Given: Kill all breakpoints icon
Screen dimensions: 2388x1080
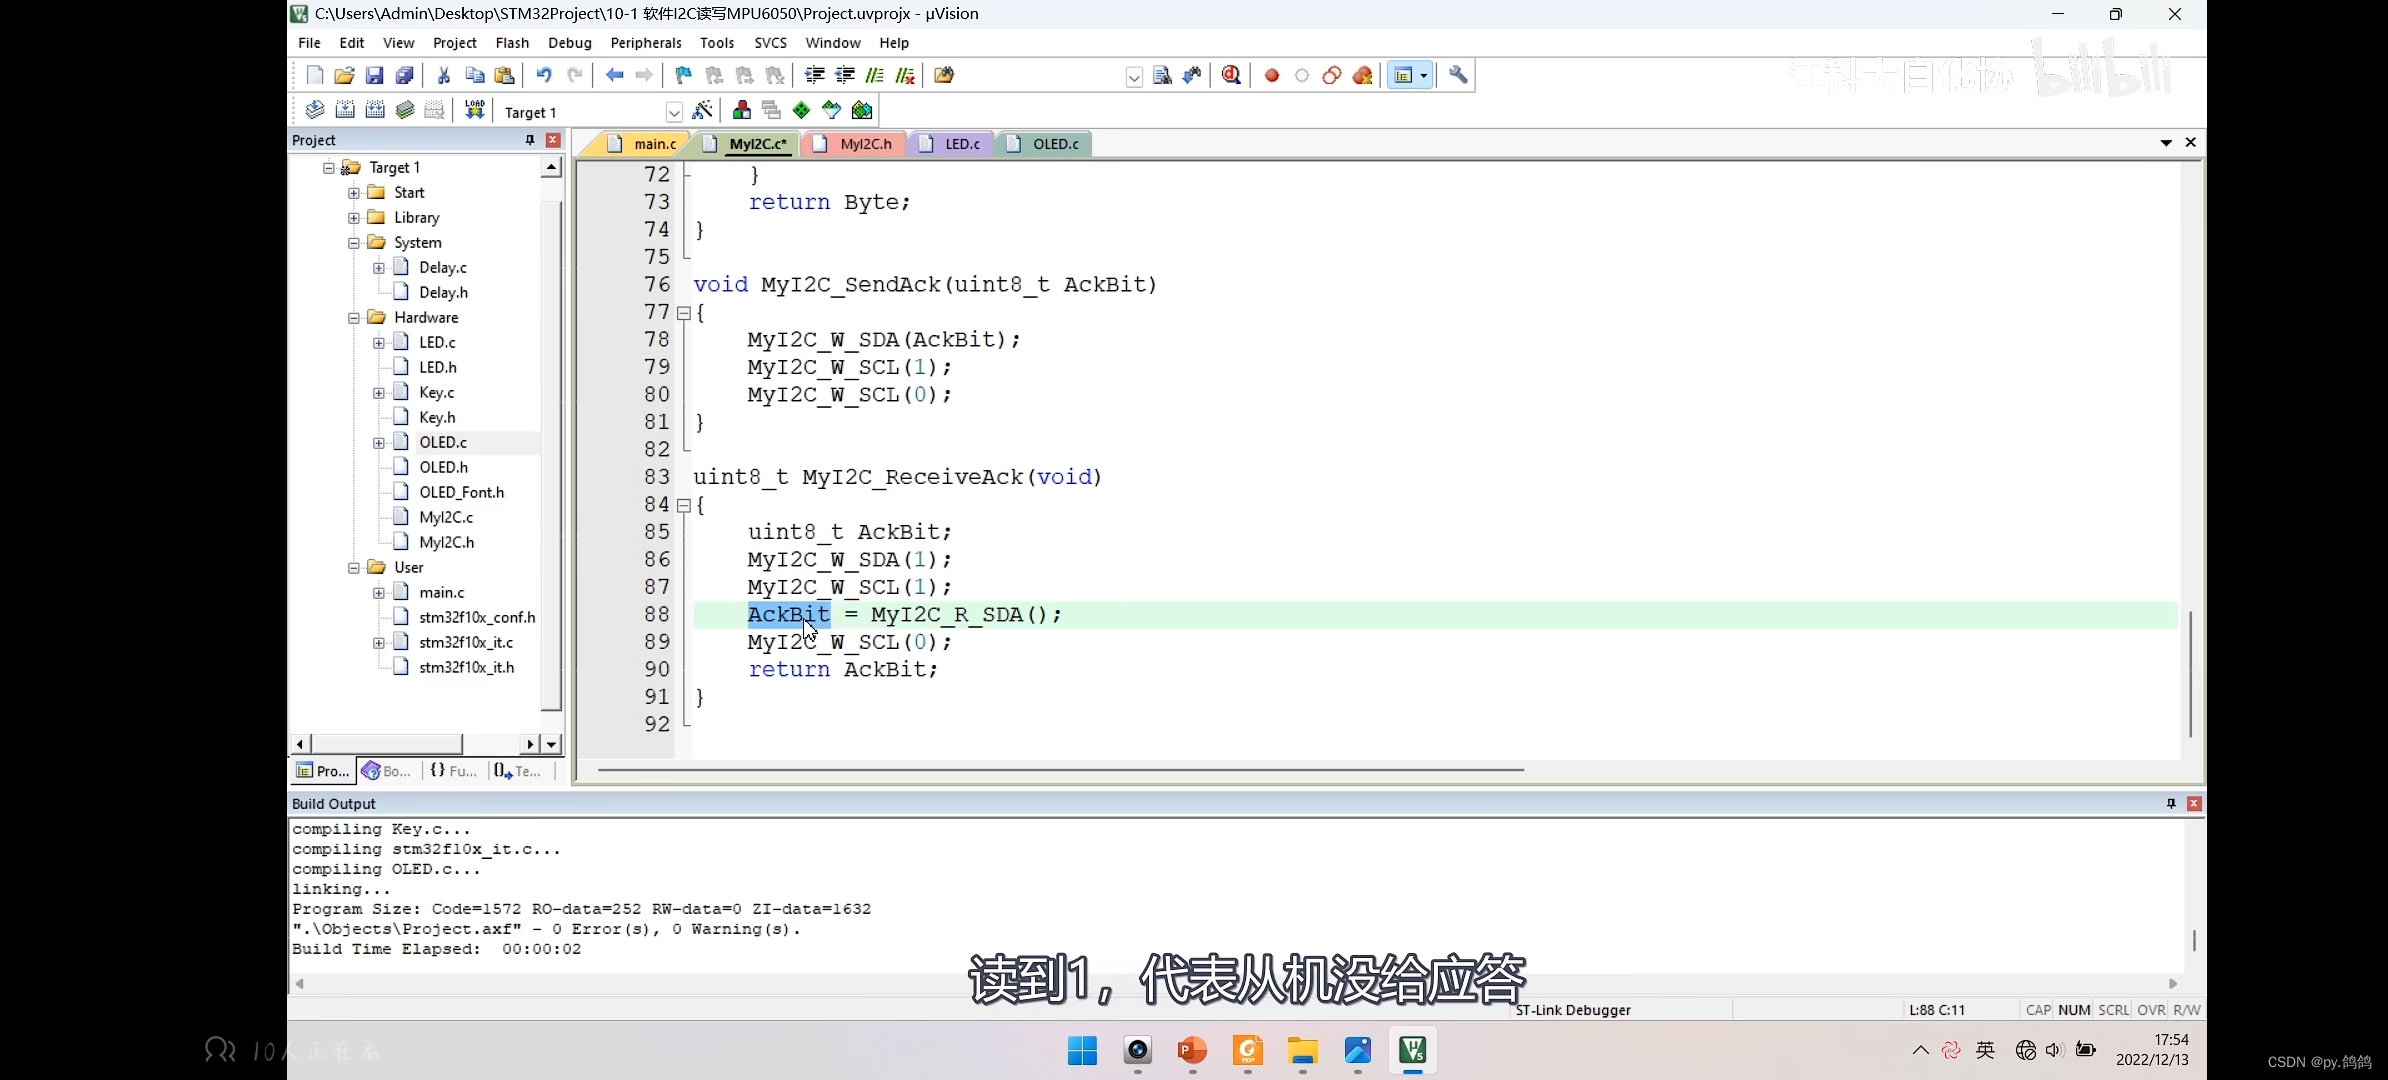Looking at the screenshot, I should tap(1362, 75).
